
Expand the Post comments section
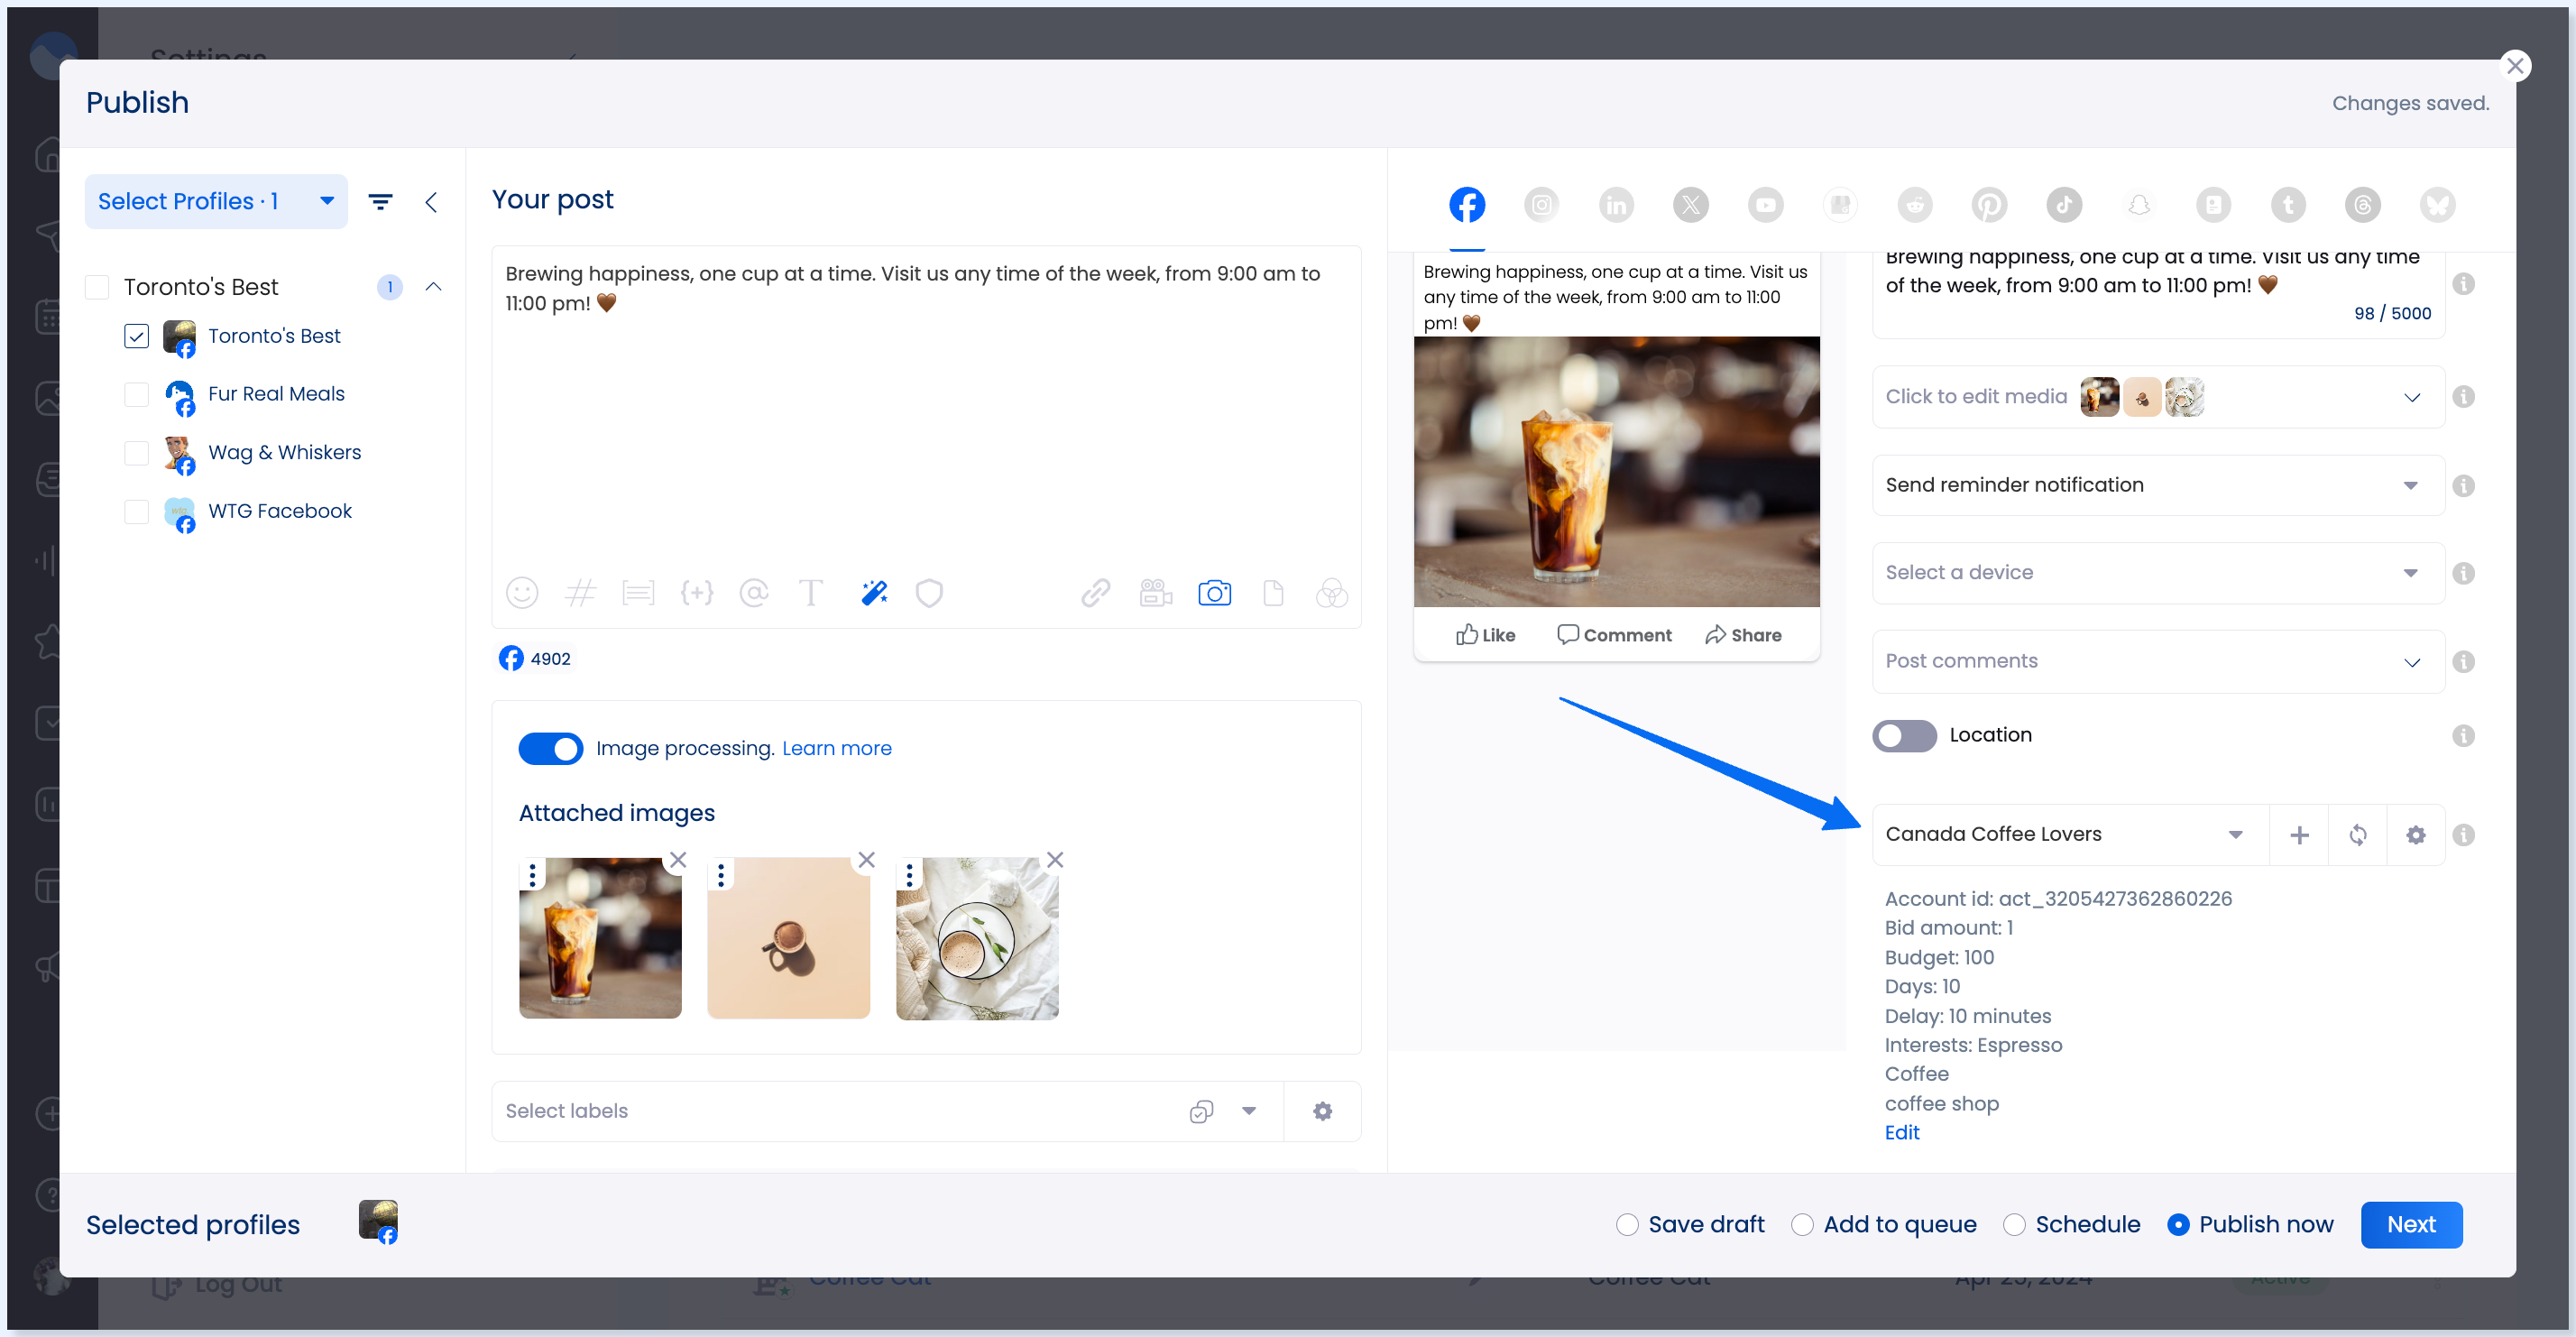click(2158, 661)
